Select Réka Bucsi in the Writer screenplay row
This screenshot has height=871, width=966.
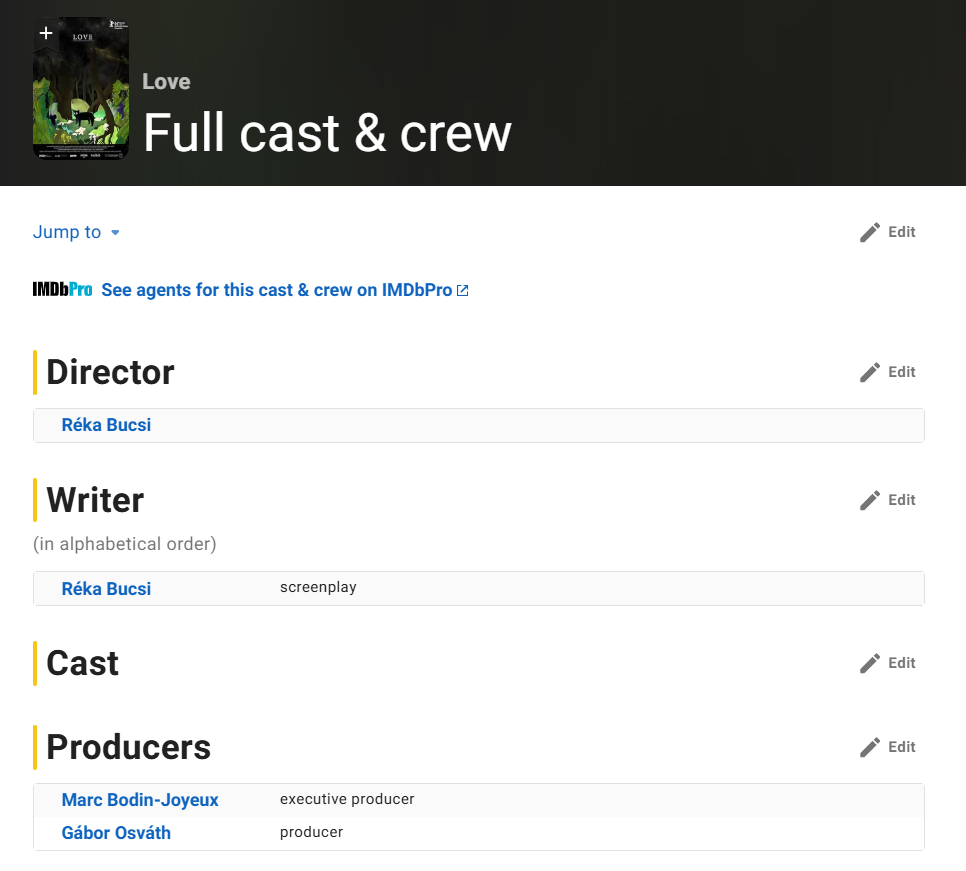tap(106, 588)
